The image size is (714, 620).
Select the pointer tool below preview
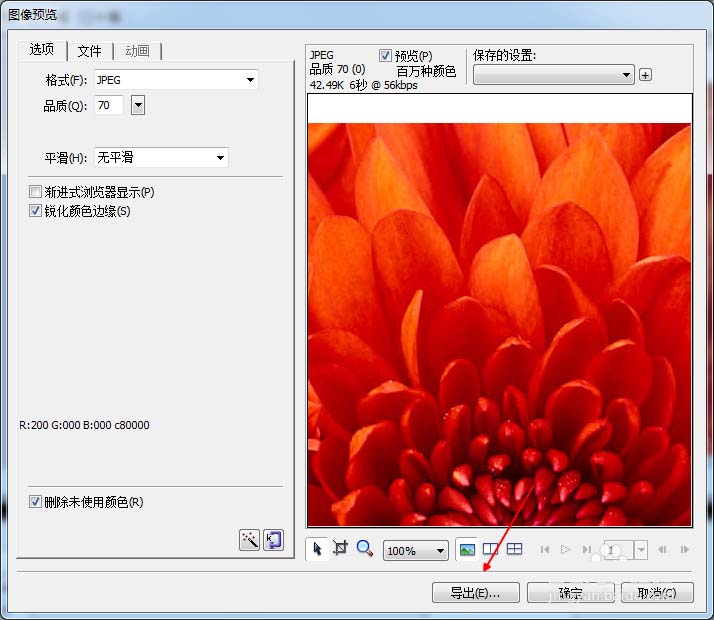click(x=318, y=549)
